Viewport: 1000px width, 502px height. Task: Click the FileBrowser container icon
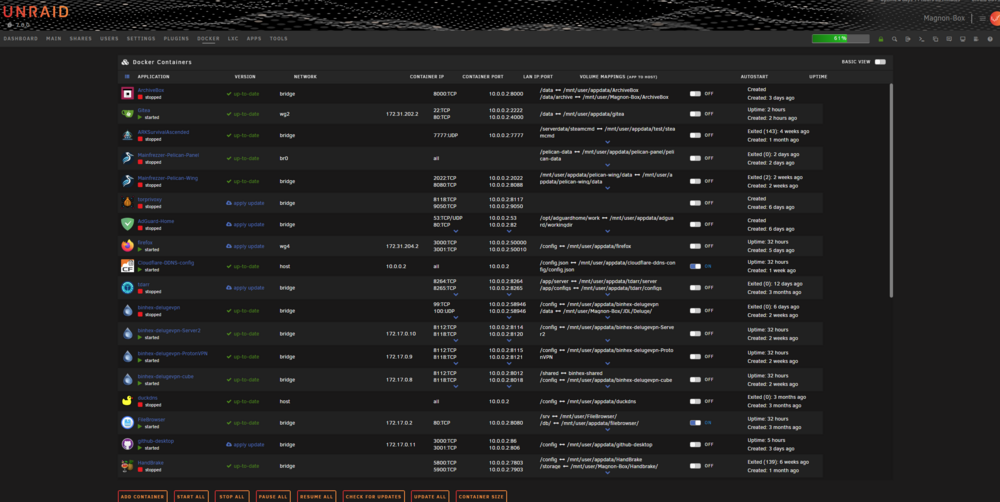[x=128, y=423]
